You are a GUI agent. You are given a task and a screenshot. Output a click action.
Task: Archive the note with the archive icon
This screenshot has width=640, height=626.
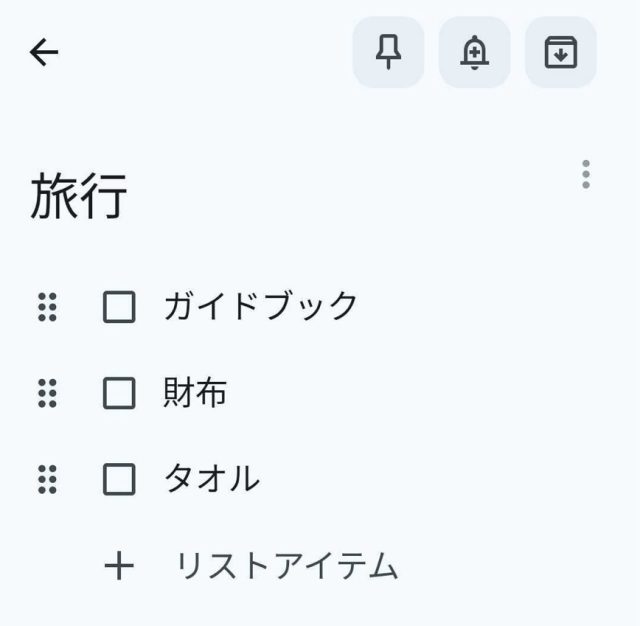[x=561, y=52]
